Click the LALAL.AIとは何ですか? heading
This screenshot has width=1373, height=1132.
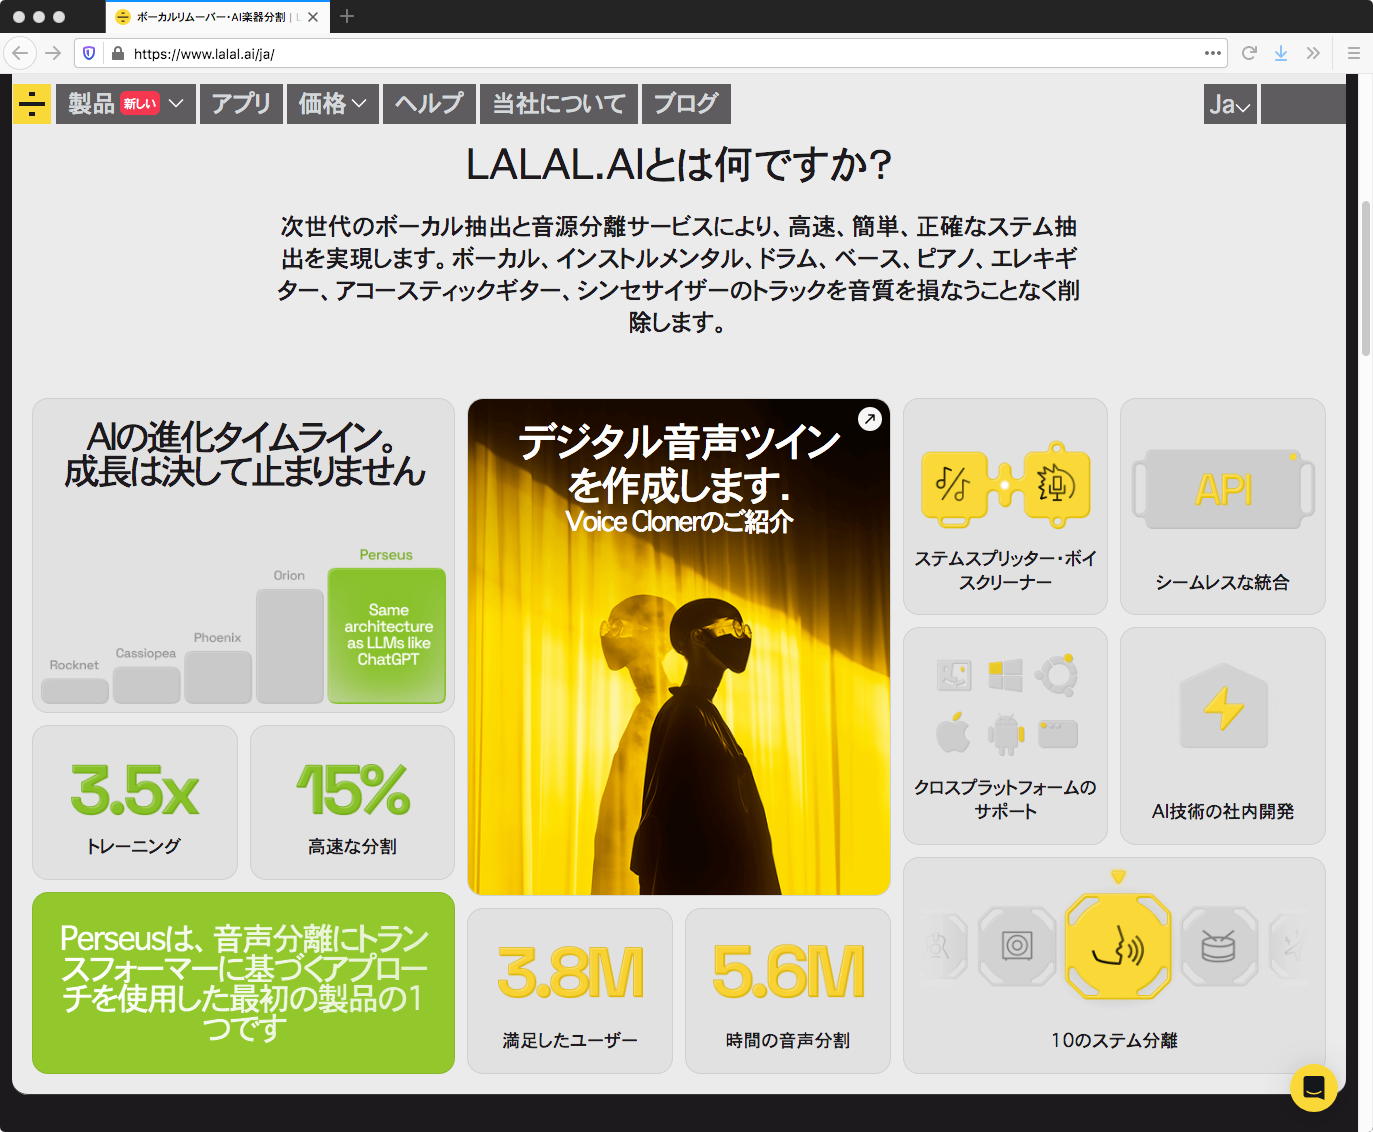click(x=679, y=165)
